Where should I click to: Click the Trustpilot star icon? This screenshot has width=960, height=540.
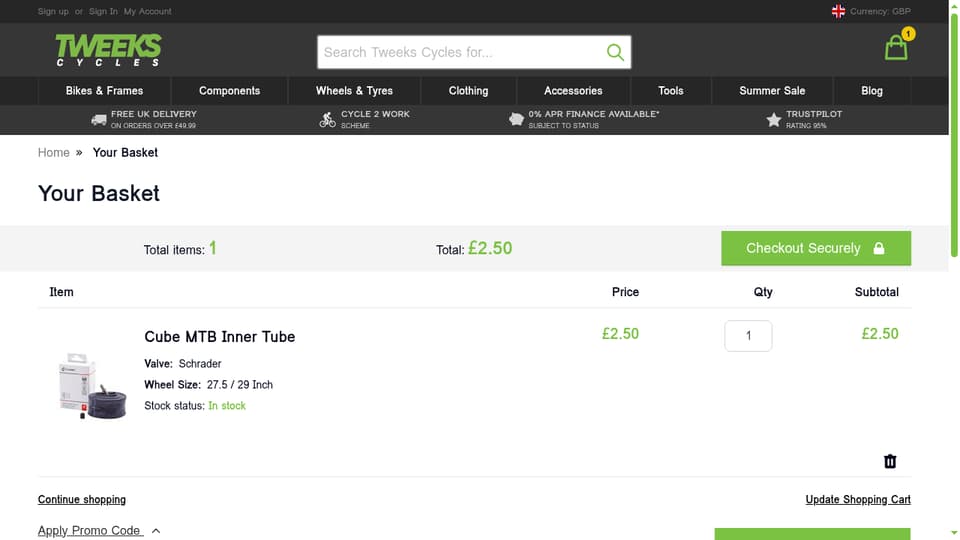click(773, 119)
